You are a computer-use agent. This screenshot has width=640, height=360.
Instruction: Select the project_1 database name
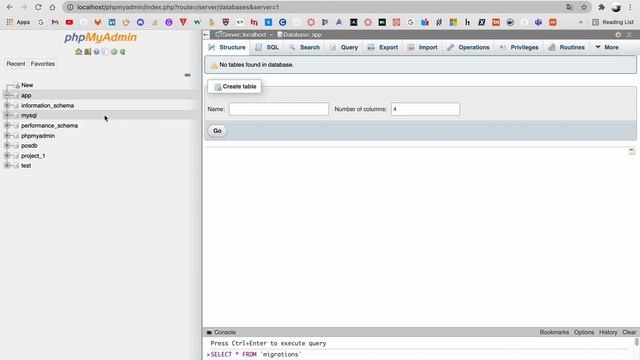click(x=33, y=156)
